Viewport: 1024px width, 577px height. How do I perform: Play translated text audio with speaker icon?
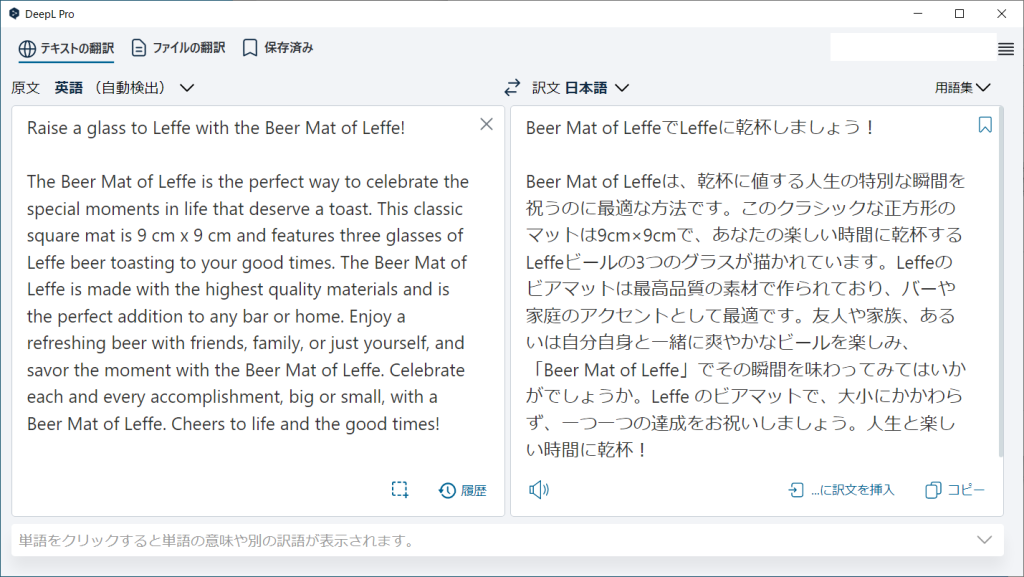[539, 490]
